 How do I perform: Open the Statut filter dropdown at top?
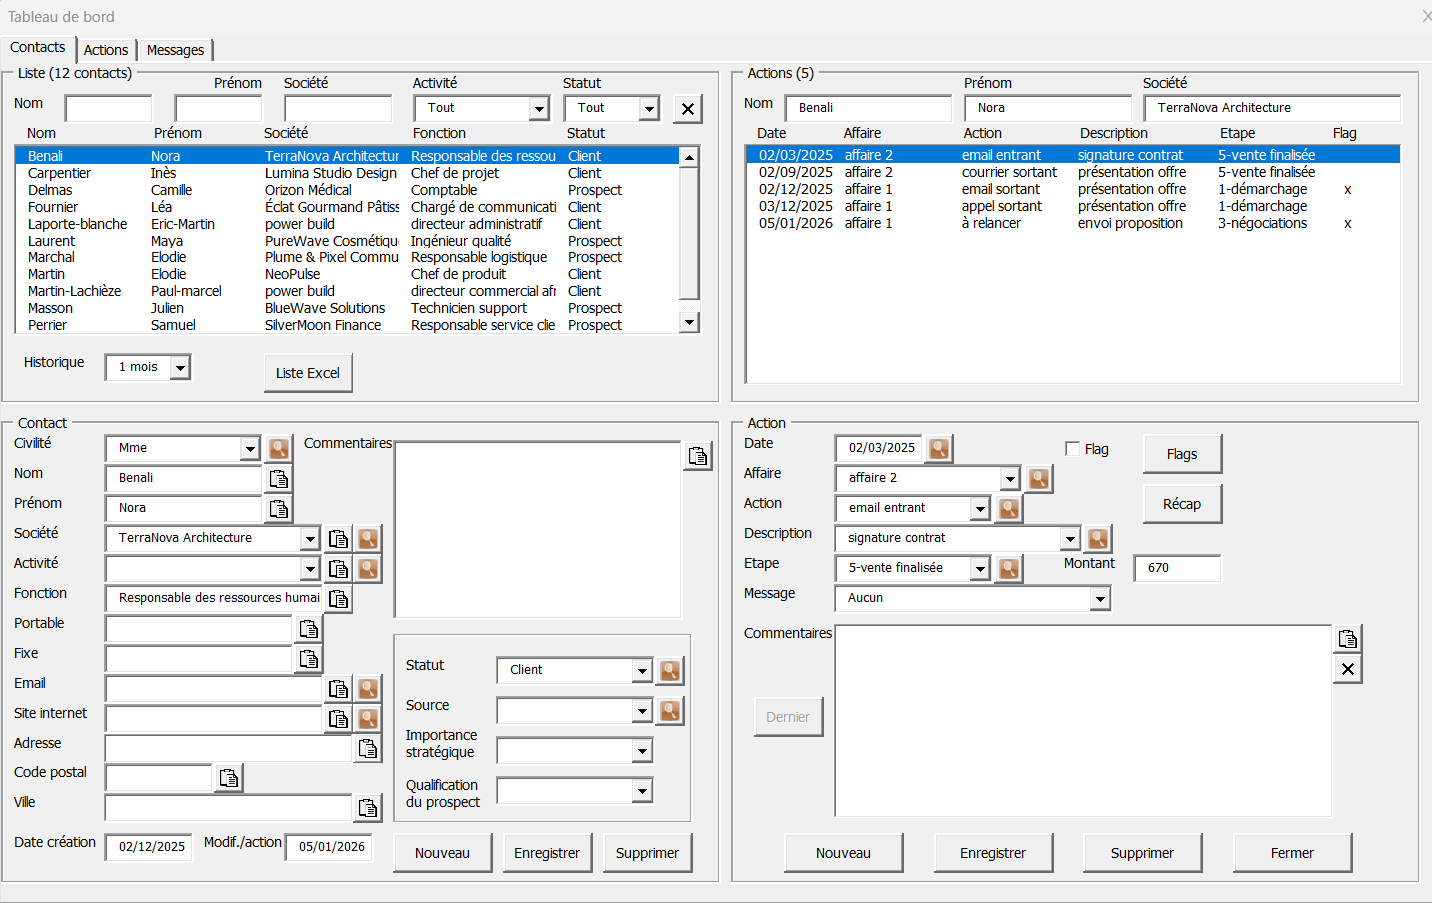(x=649, y=108)
